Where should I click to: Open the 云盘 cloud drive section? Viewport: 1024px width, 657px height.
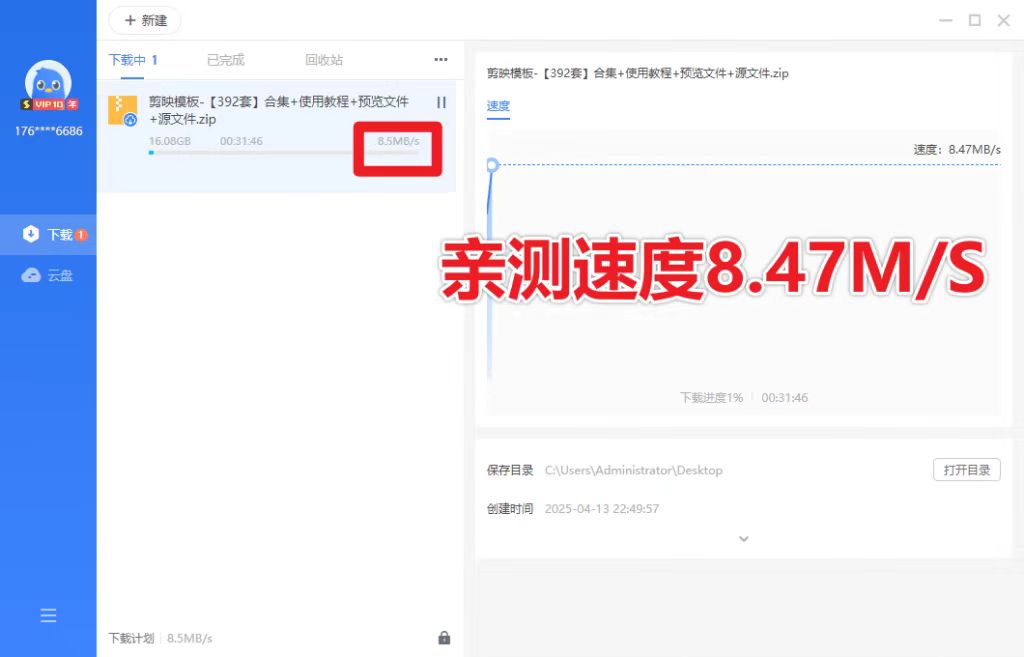tap(49, 275)
